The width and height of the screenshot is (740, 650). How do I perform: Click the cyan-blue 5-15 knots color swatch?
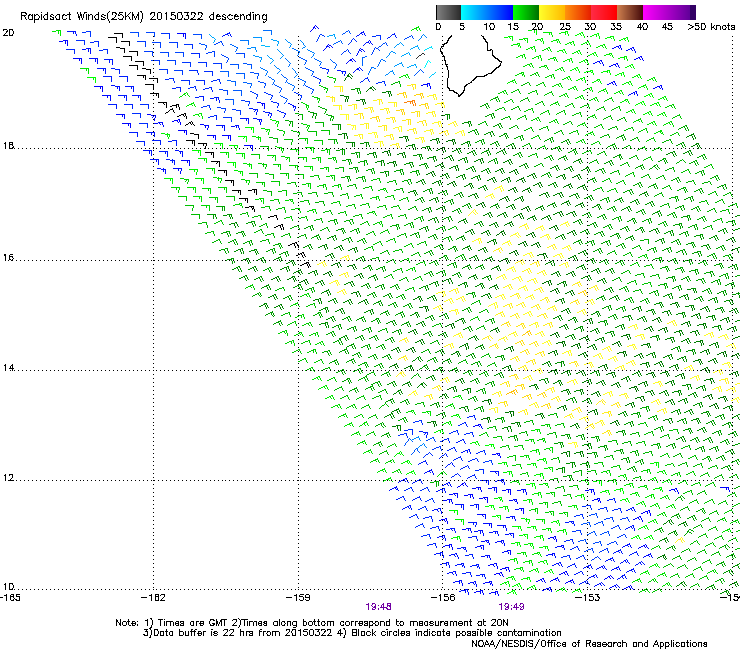coord(487,12)
